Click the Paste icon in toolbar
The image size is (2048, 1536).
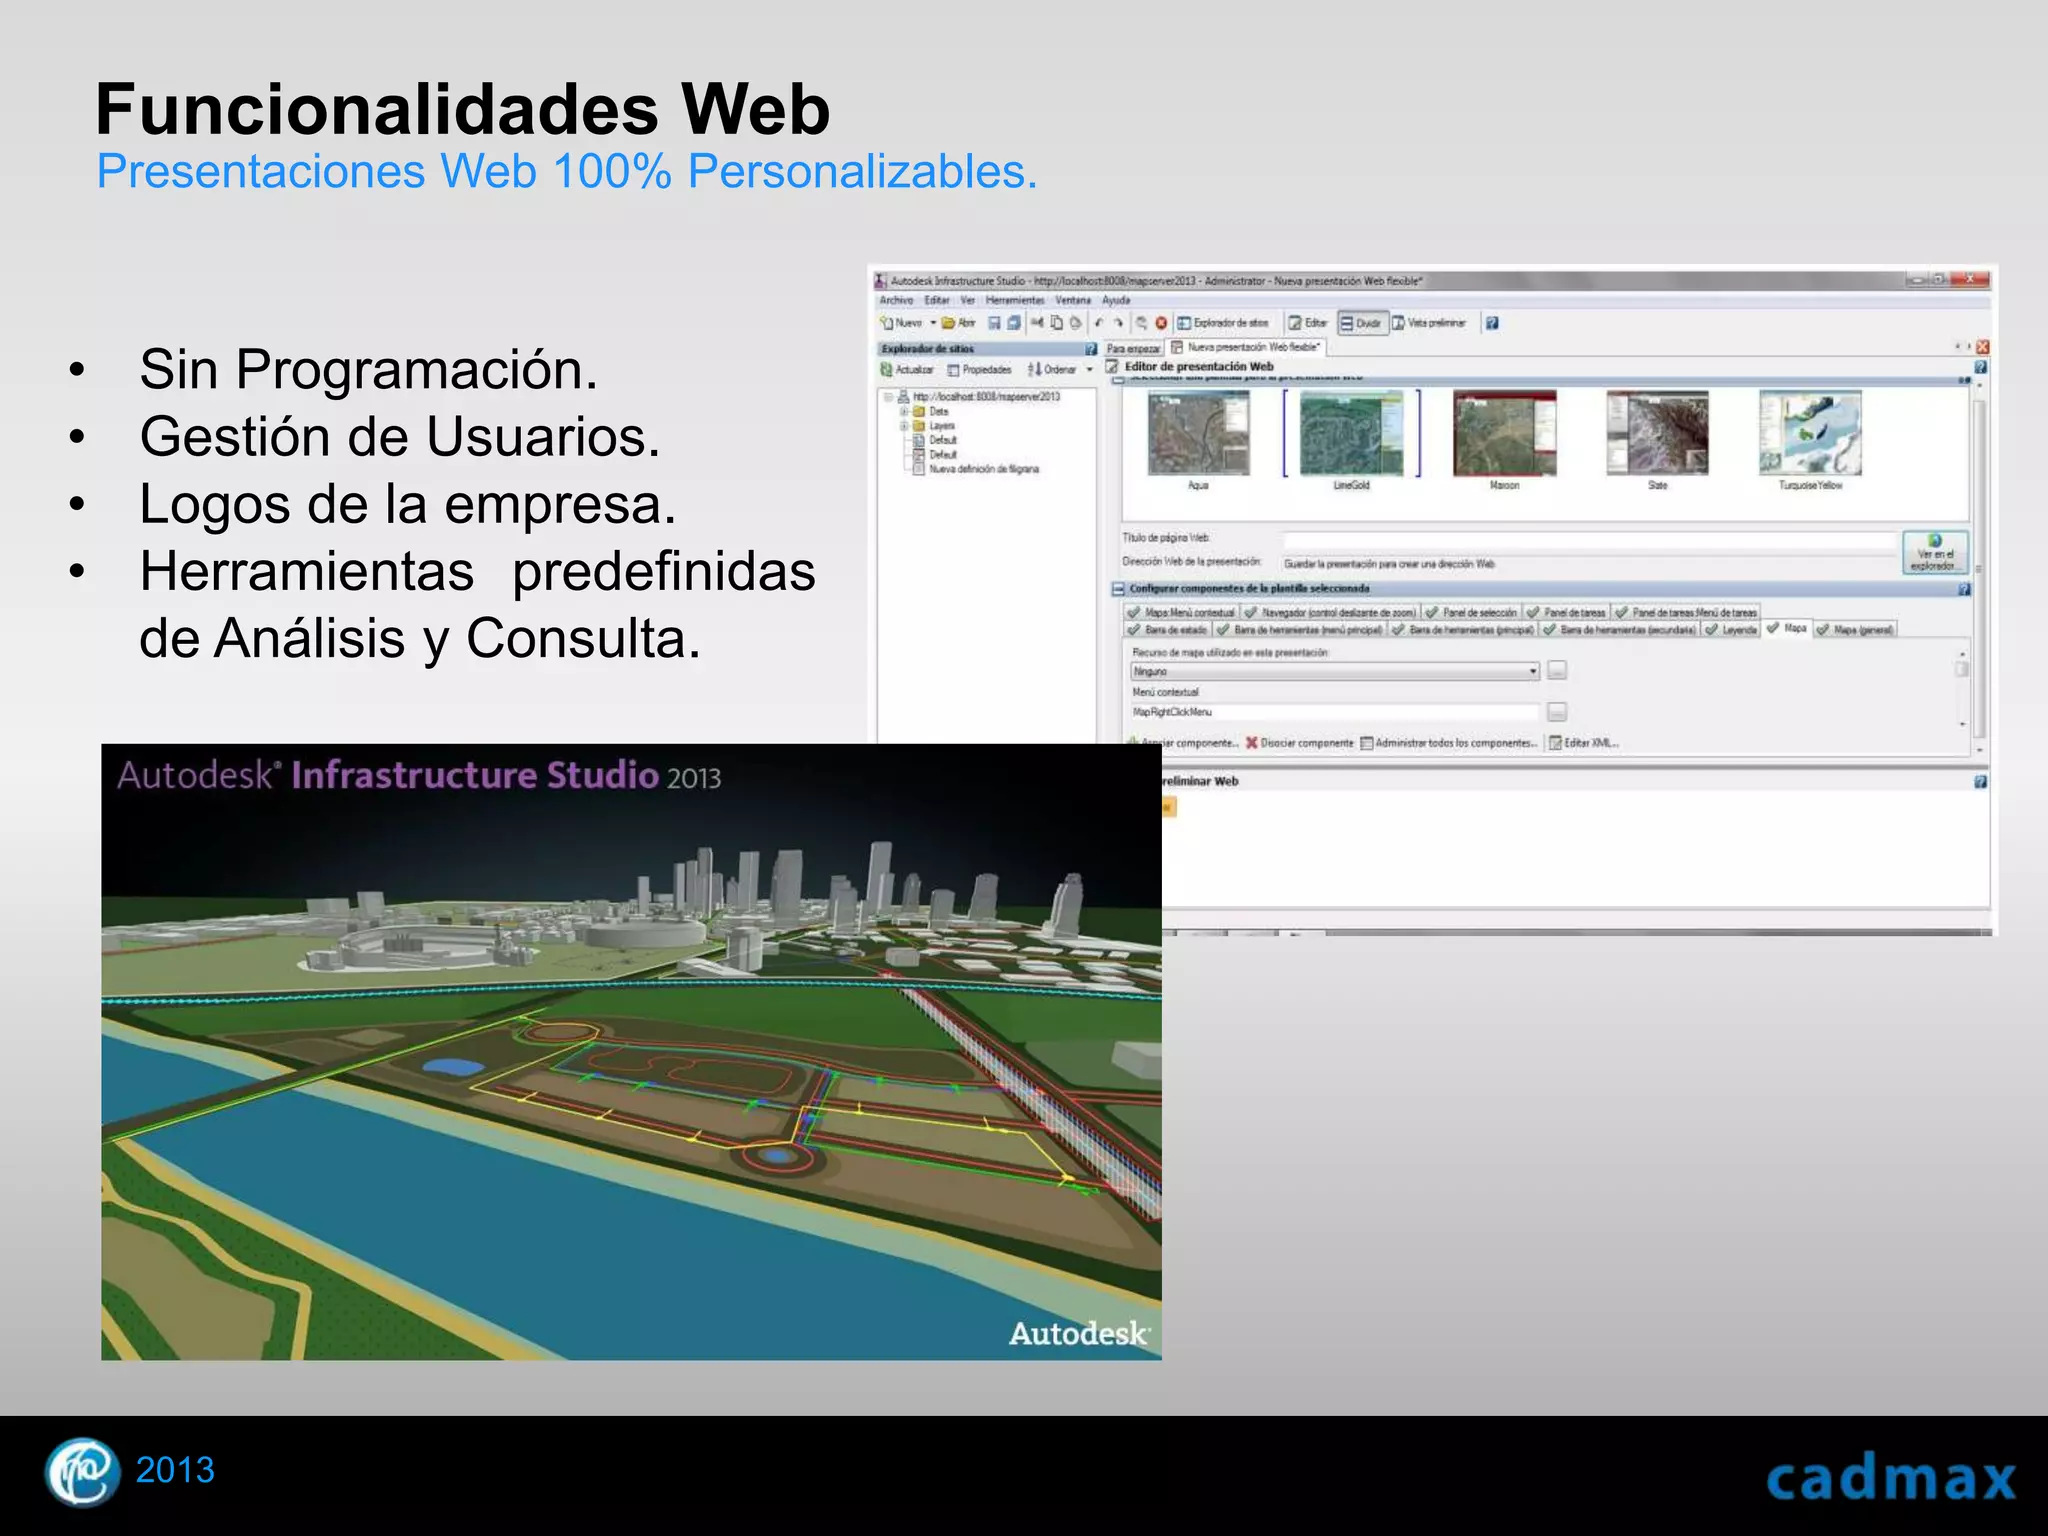tap(1075, 323)
